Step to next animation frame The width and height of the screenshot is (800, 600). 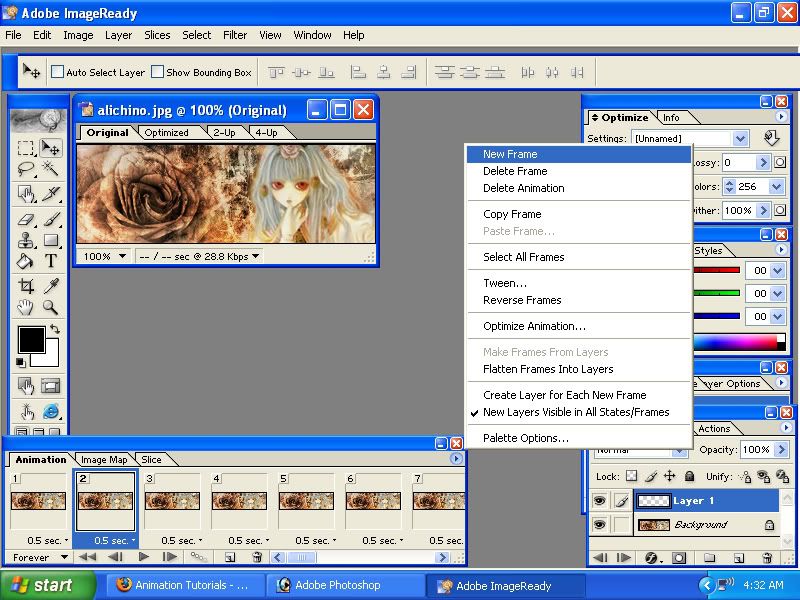[x=169, y=557]
